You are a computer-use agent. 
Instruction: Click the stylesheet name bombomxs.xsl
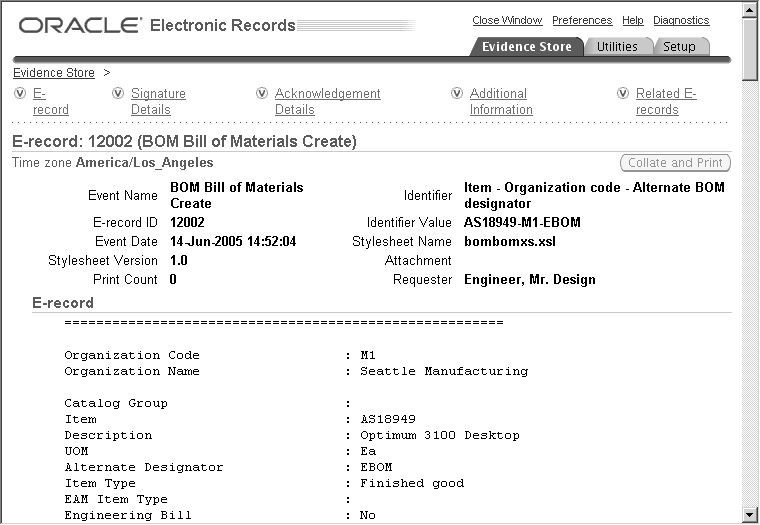[x=510, y=241]
